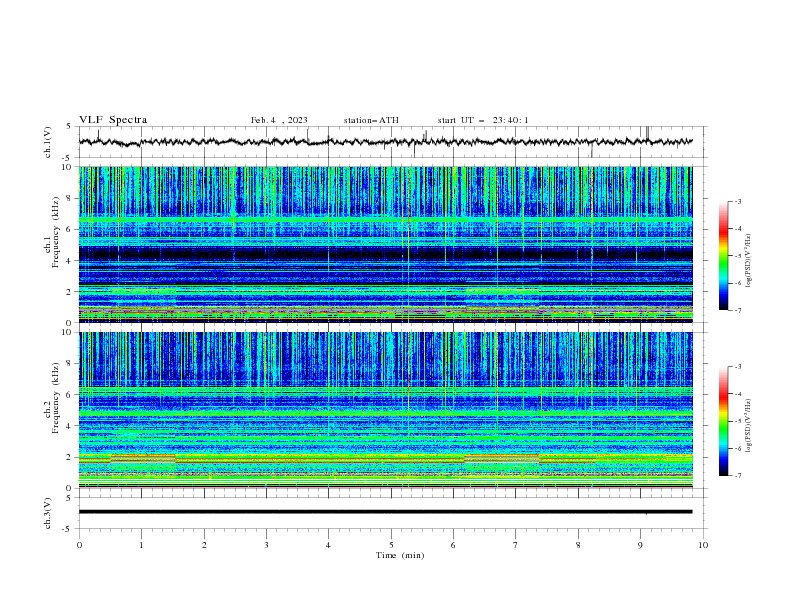
Task: Click the "station=ATH" header label
Action: tap(371, 120)
